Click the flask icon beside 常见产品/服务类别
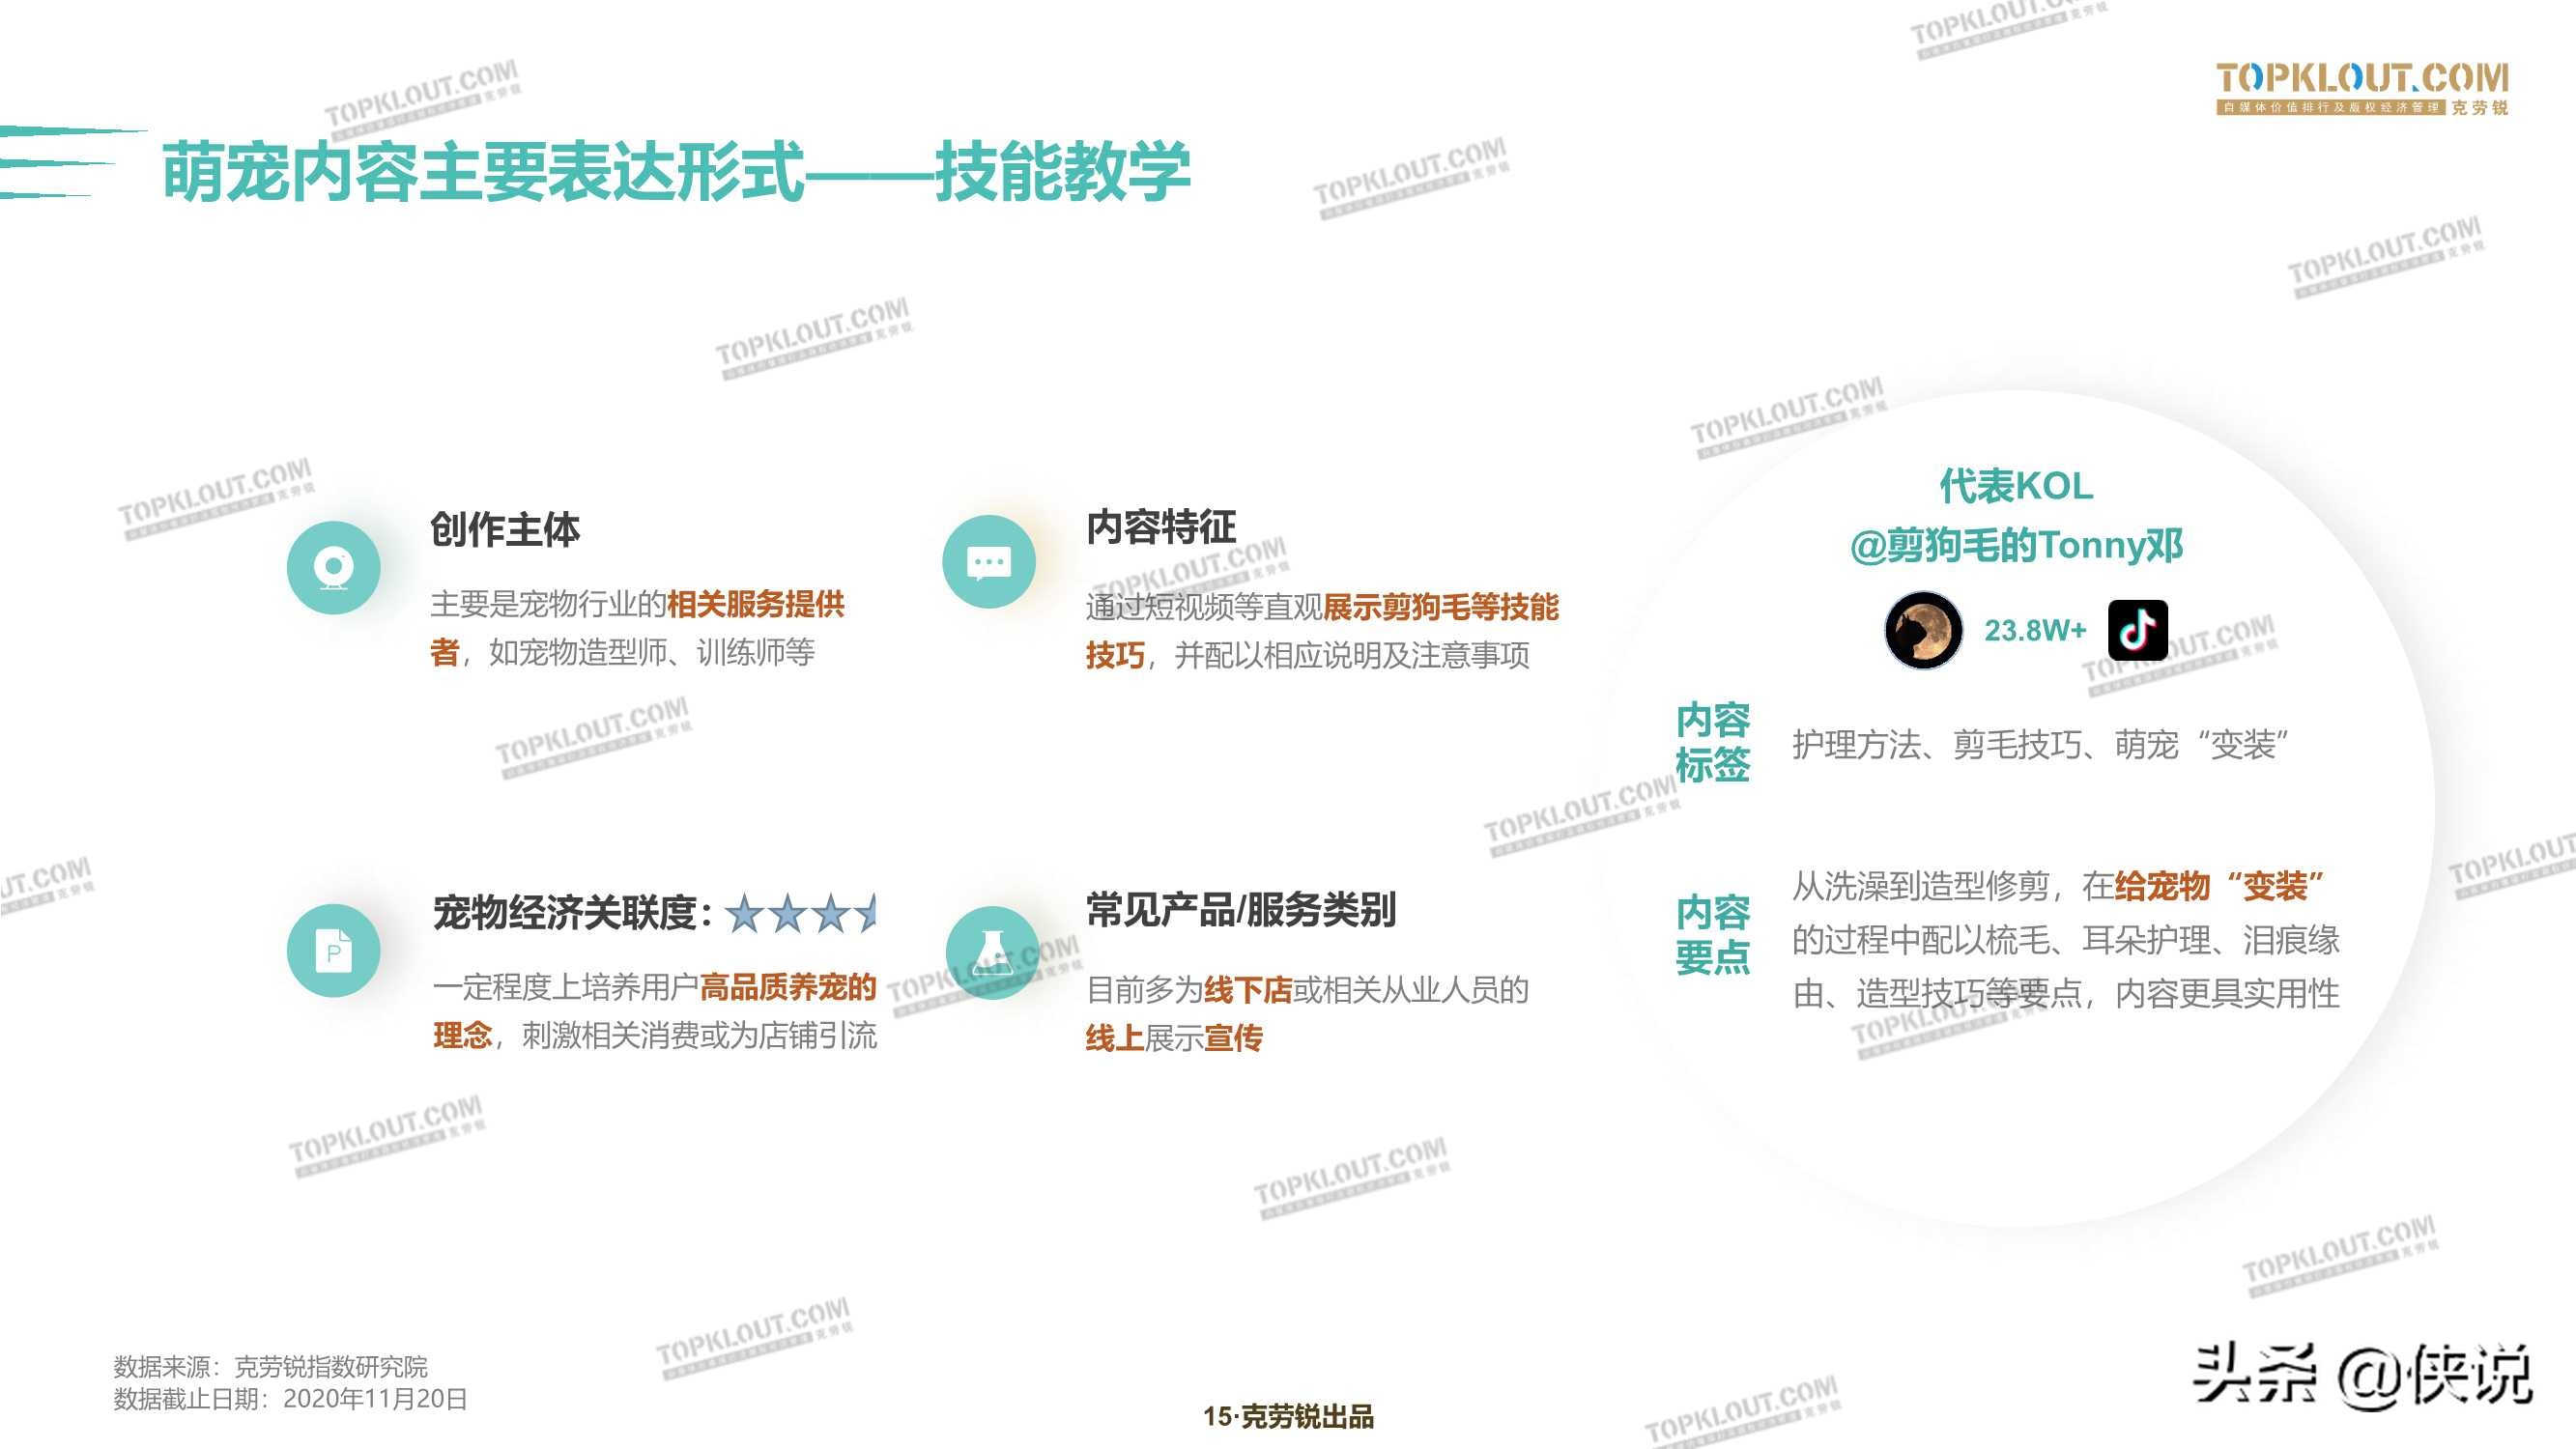This screenshot has width=2576, height=1449. coord(991,952)
